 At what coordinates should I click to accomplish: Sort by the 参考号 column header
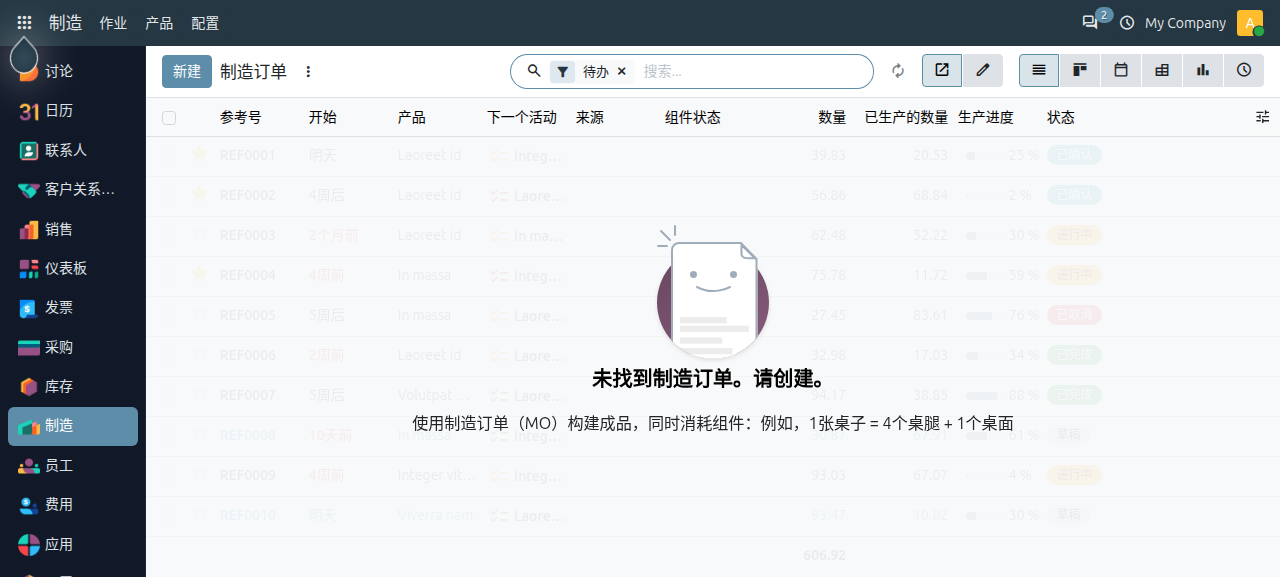241,117
